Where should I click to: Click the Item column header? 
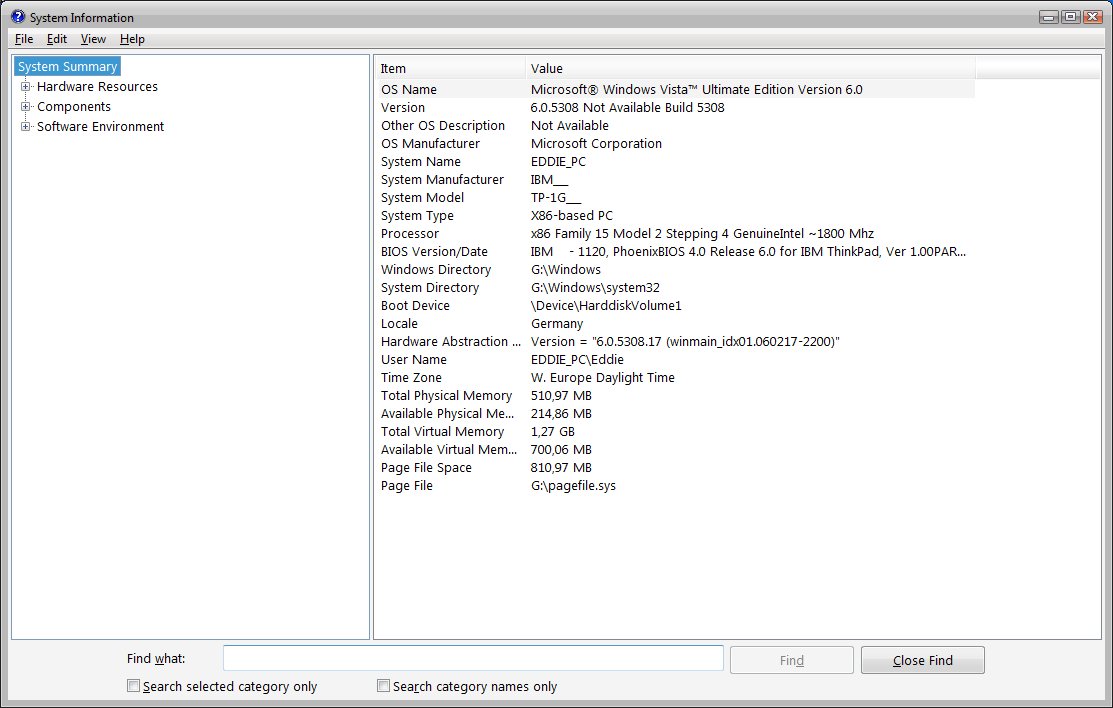click(x=449, y=67)
